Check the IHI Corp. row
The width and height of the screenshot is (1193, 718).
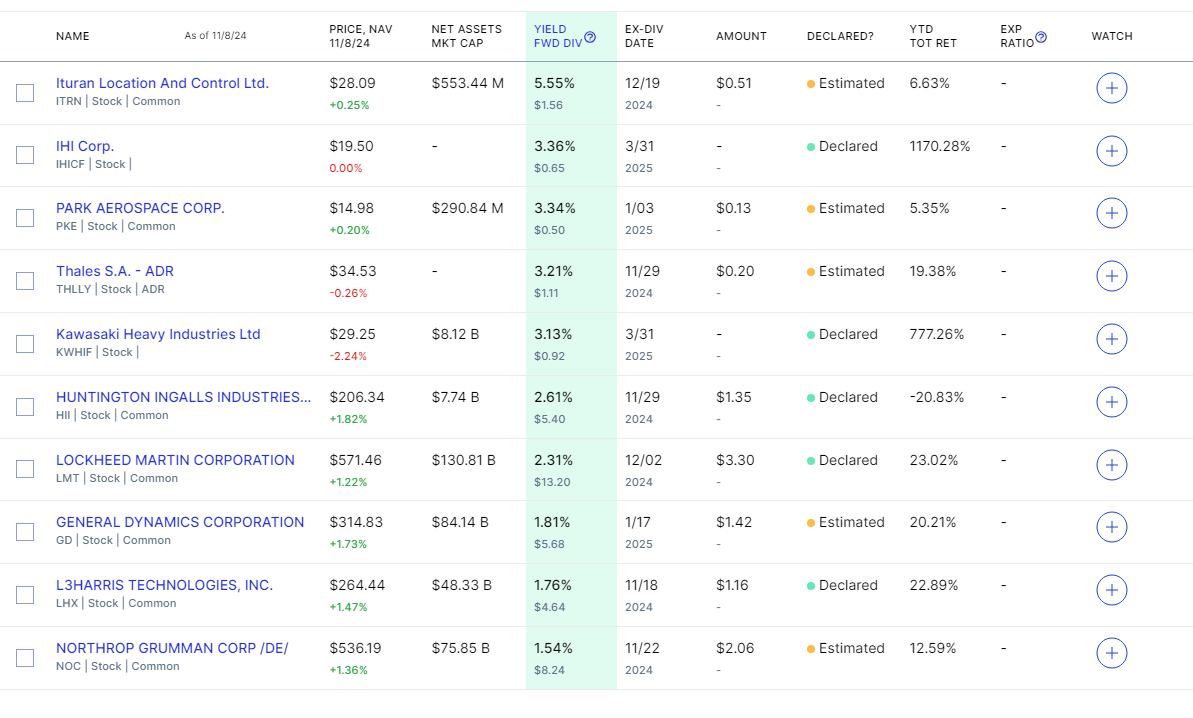coord(25,155)
